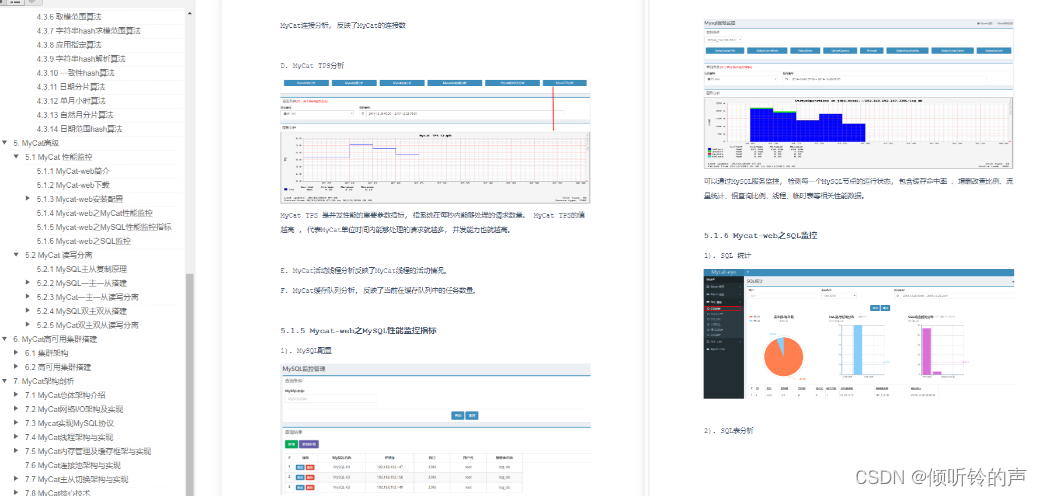
Task: Click the SQL statistics pie chart screenshot
Action: [x=859, y=334]
